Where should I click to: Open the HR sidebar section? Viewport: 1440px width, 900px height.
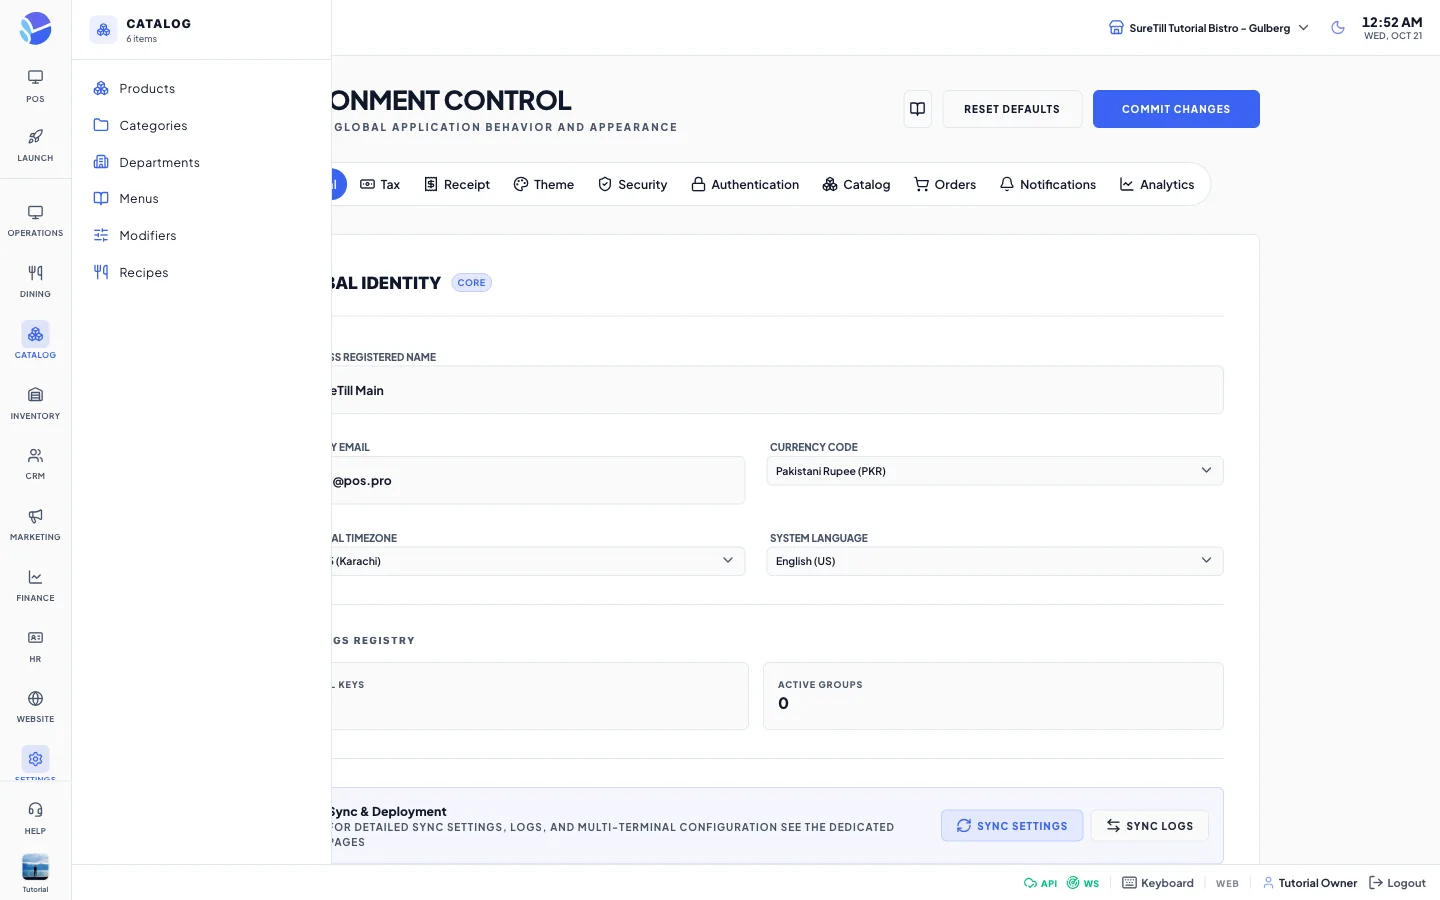click(35, 647)
